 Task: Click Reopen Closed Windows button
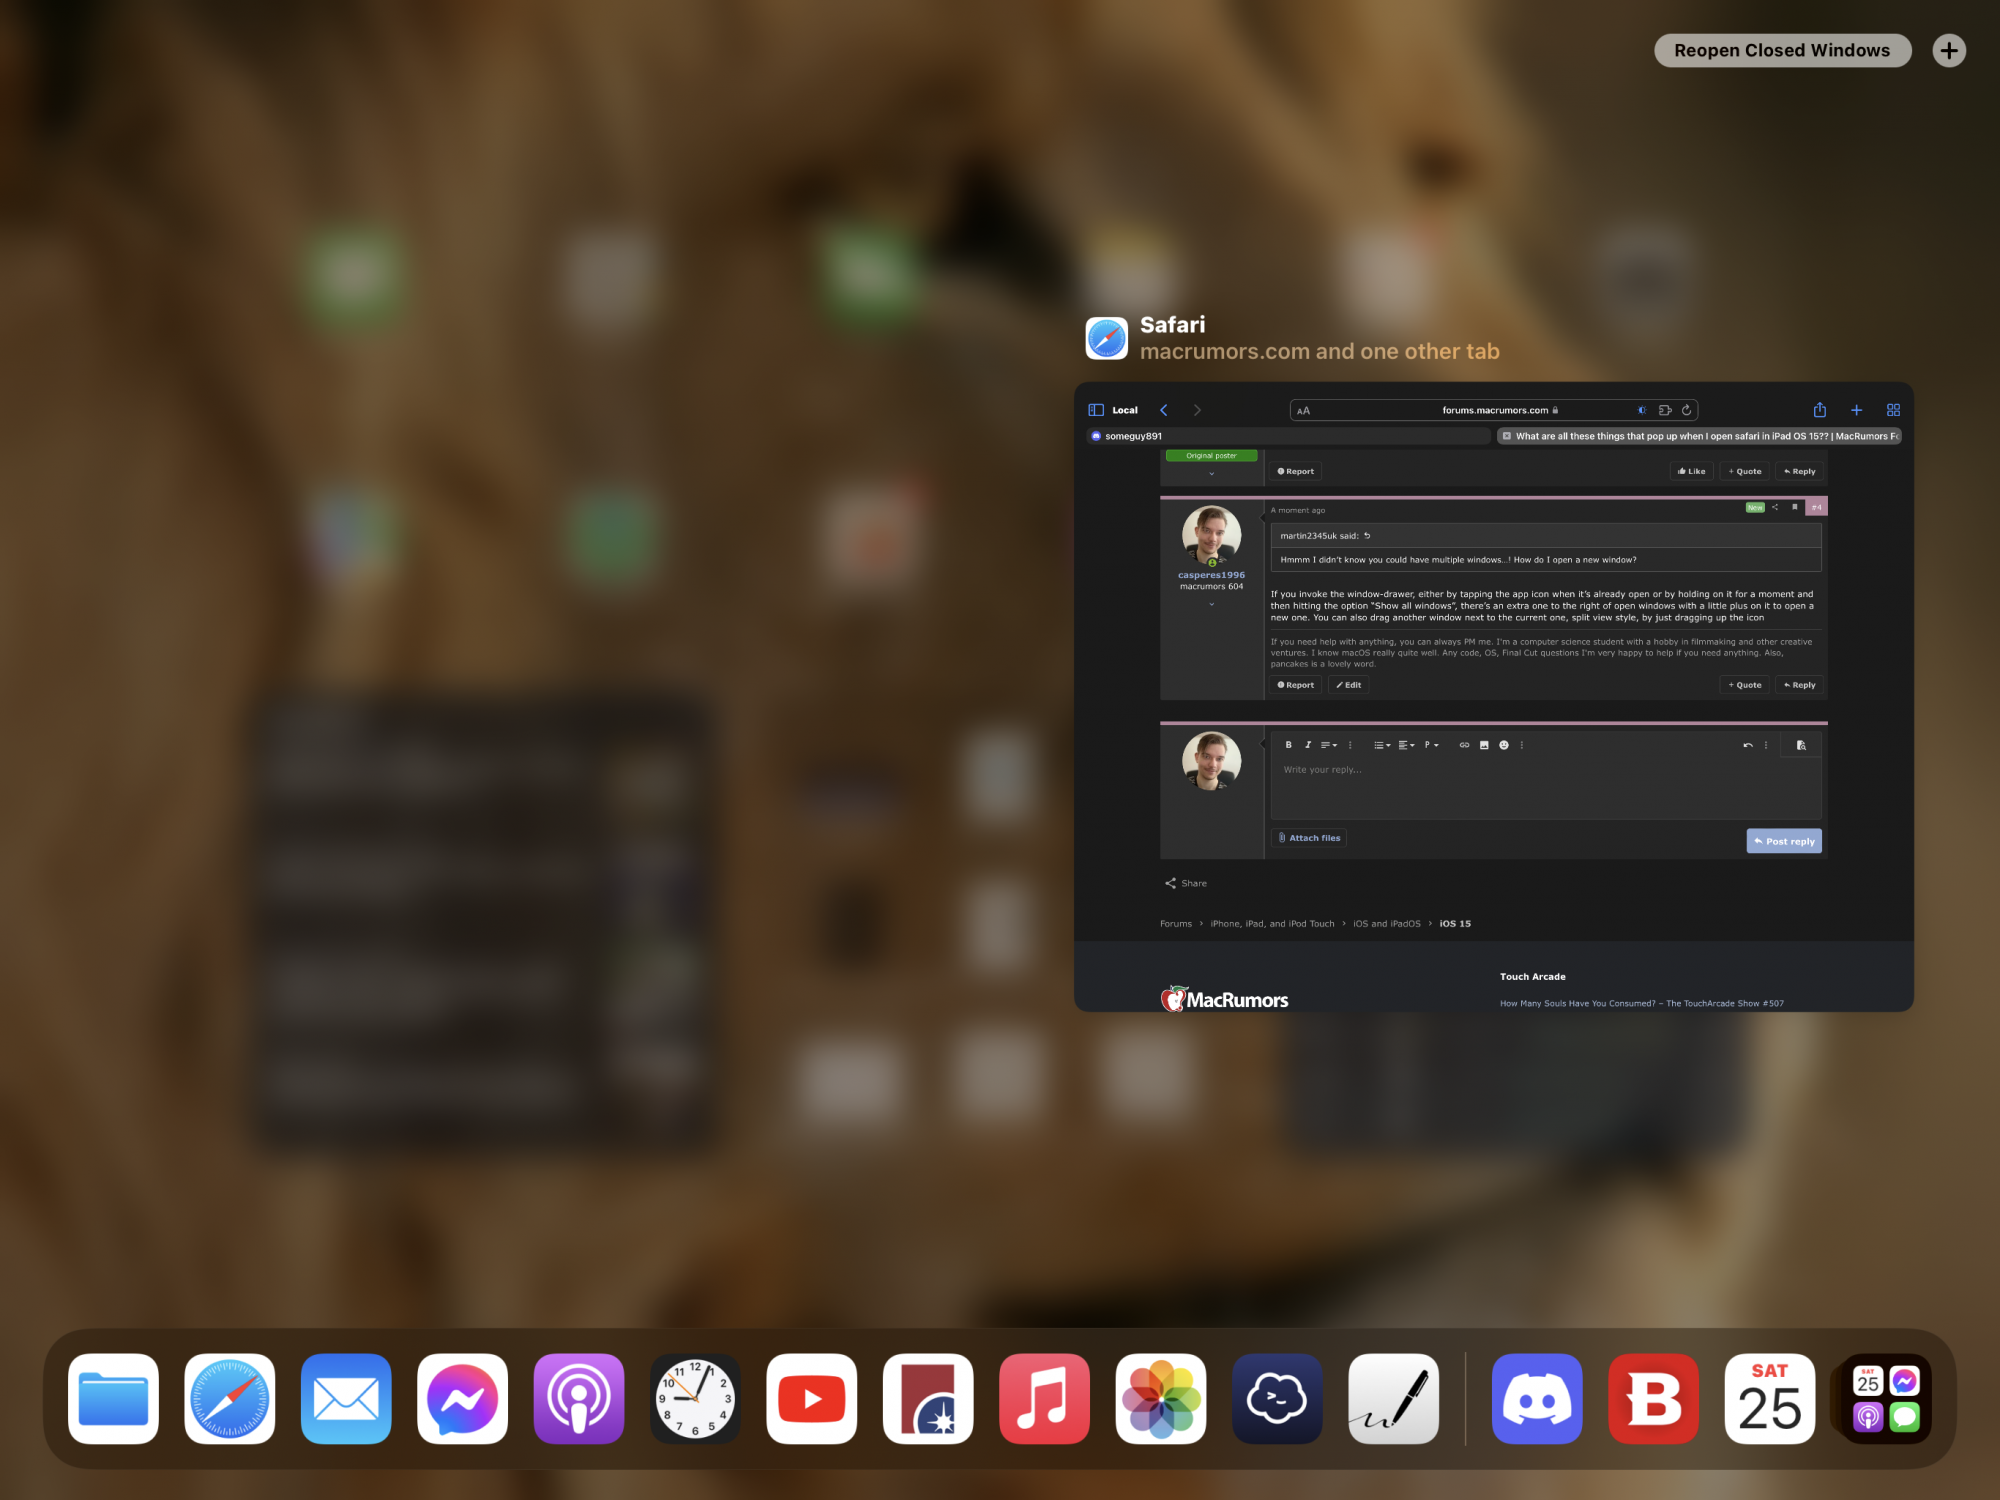pos(1782,51)
